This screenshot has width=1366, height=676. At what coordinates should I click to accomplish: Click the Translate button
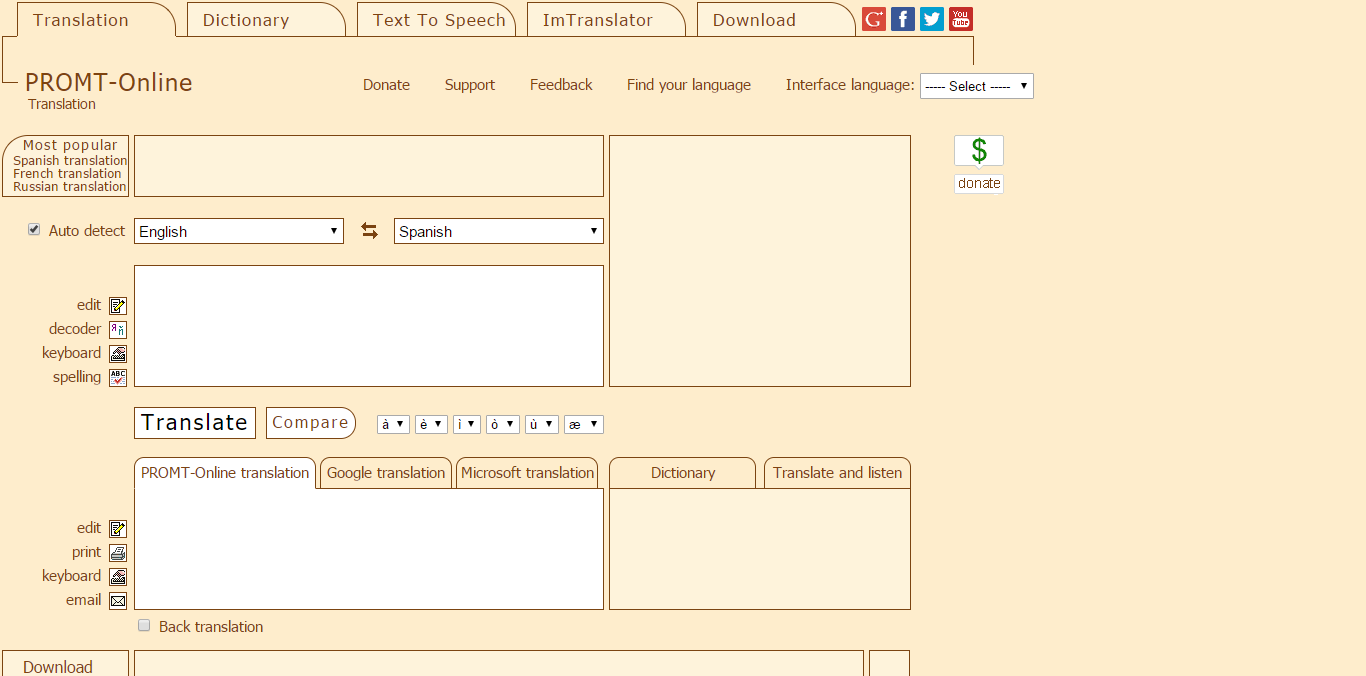click(x=195, y=422)
